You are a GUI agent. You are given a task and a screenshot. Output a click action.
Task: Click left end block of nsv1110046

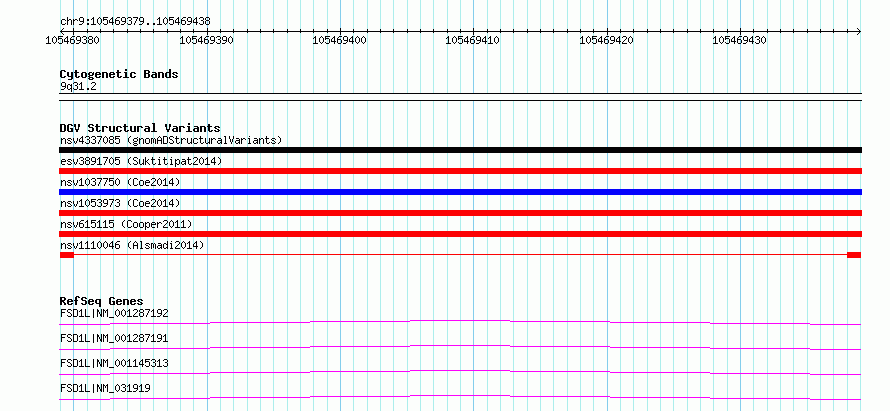pyautogui.click(x=66, y=255)
